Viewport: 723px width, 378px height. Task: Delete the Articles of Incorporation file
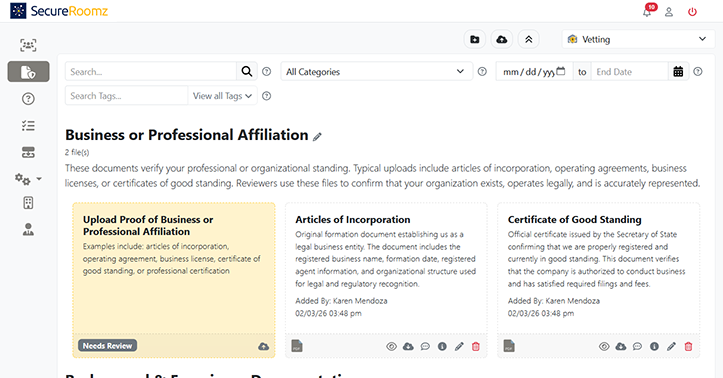coord(476,346)
